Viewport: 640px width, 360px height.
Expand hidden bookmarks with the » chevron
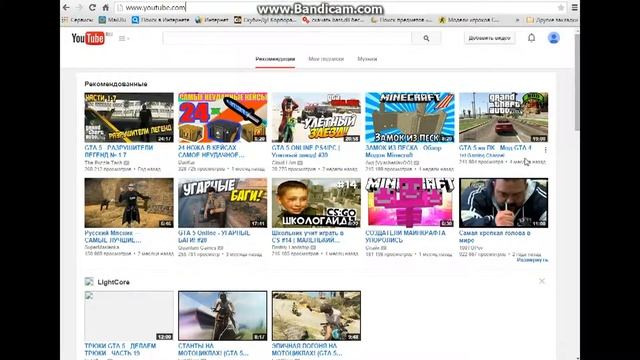[518, 20]
